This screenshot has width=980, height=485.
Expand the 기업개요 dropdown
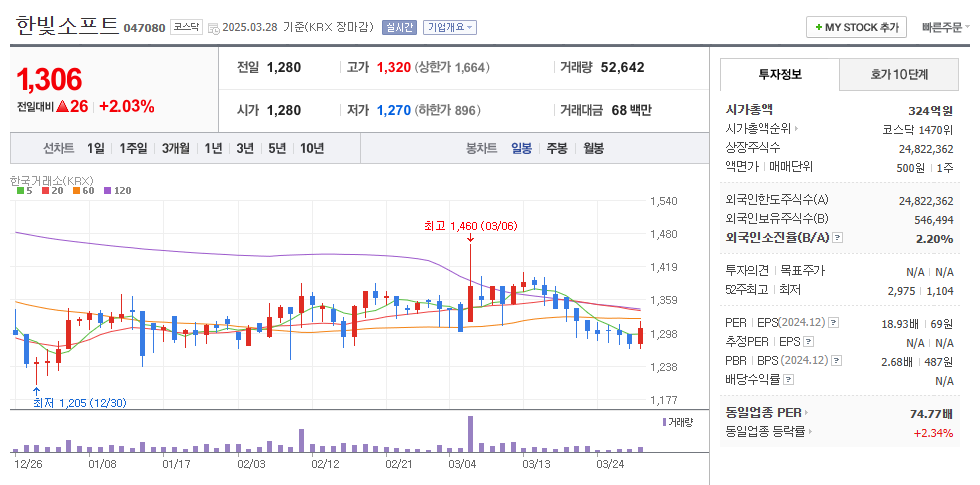(x=450, y=28)
